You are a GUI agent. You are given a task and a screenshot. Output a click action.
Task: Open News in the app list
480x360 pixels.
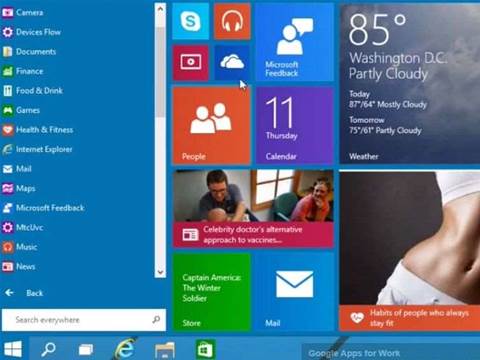tap(19, 267)
